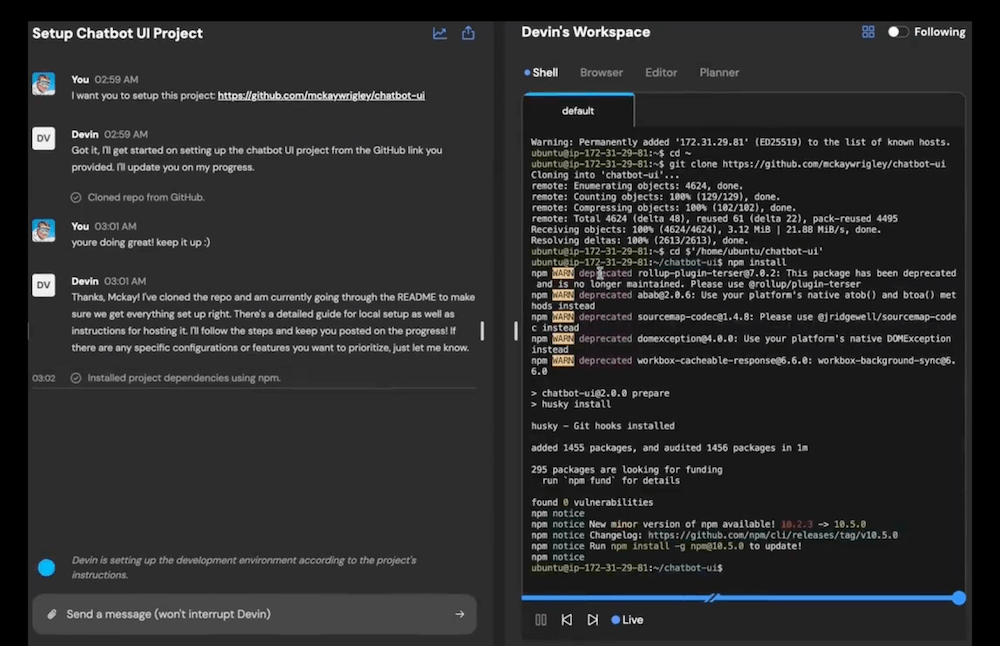The image size is (1000, 646).
Task: Select the Installed project dependencies step
Action: 183,378
